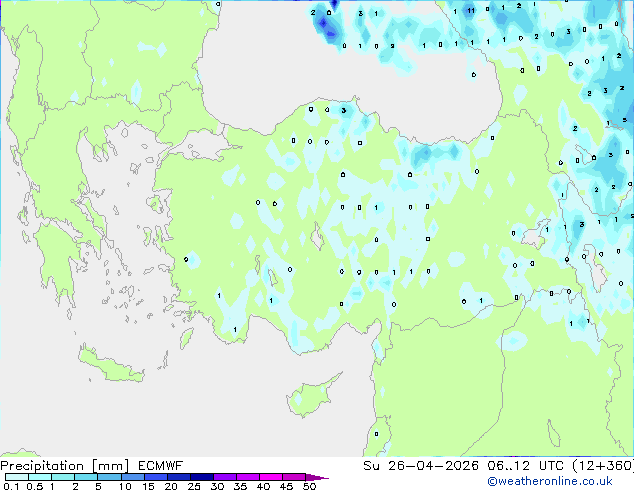The width and height of the screenshot is (634, 490).
Task: Select purple swatch between 30 and 35
Action: [225, 477]
